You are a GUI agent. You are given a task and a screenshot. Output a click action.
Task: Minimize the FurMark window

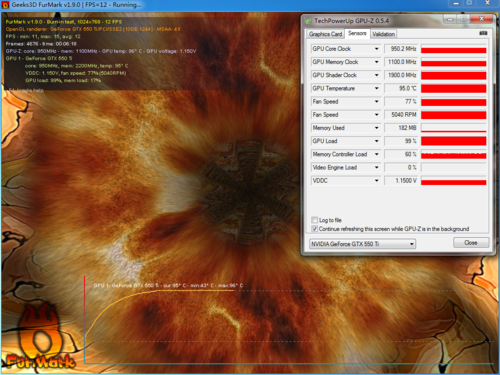tap(456, 3)
